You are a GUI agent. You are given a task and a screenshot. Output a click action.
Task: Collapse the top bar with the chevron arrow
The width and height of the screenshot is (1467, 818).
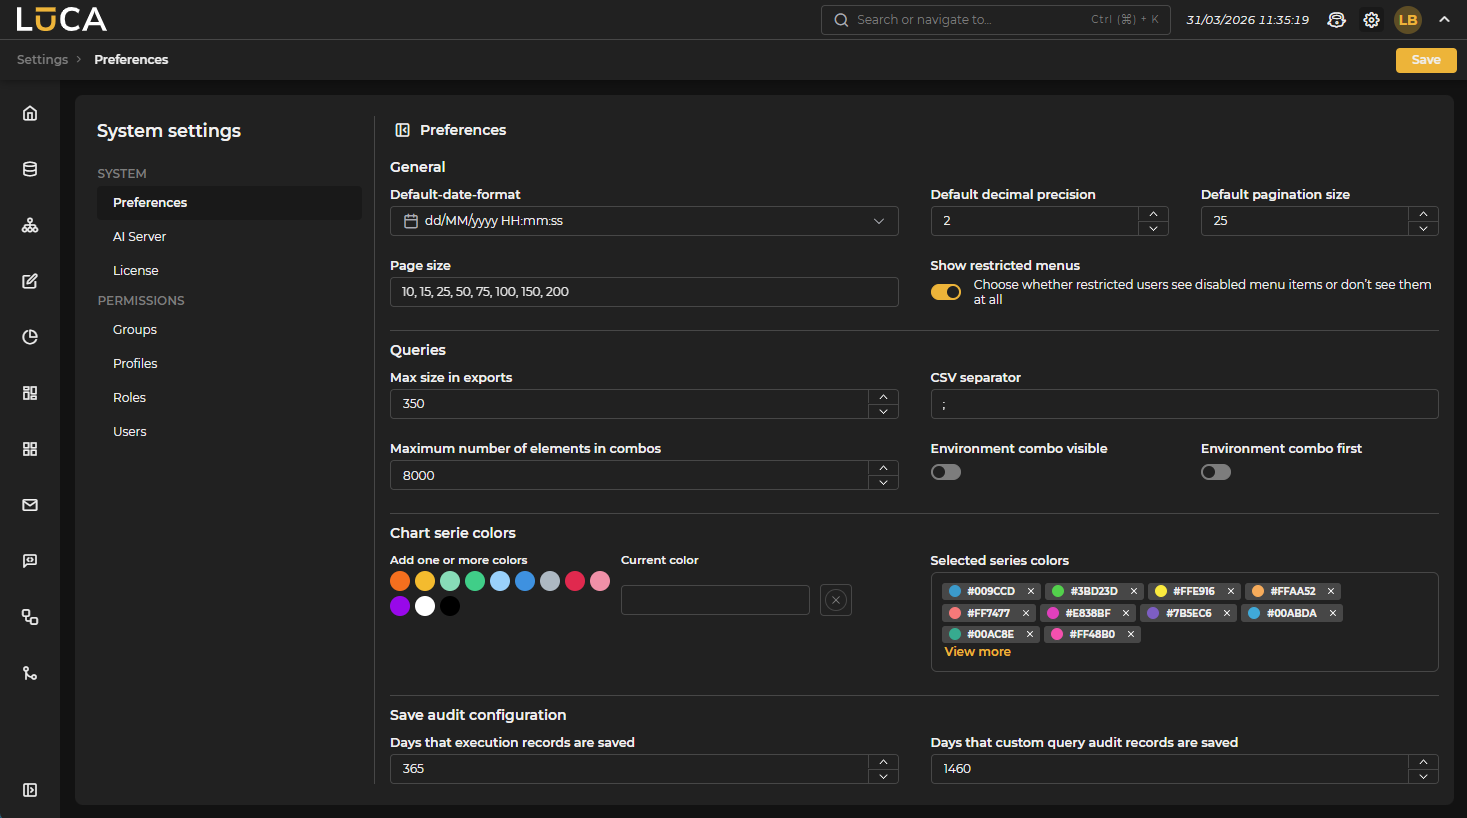[x=1444, y=19]
